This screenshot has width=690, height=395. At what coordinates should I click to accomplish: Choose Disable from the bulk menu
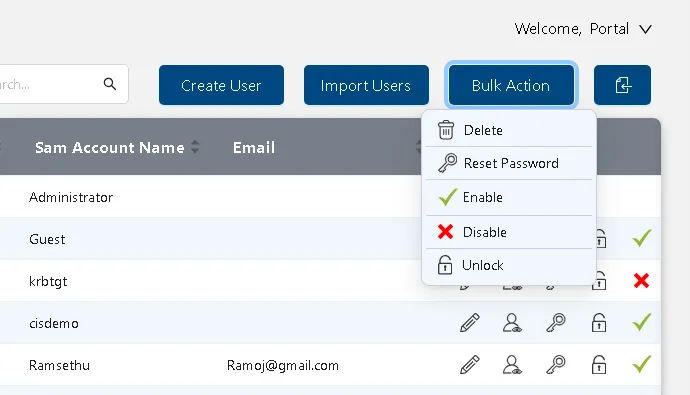(509, 232)
